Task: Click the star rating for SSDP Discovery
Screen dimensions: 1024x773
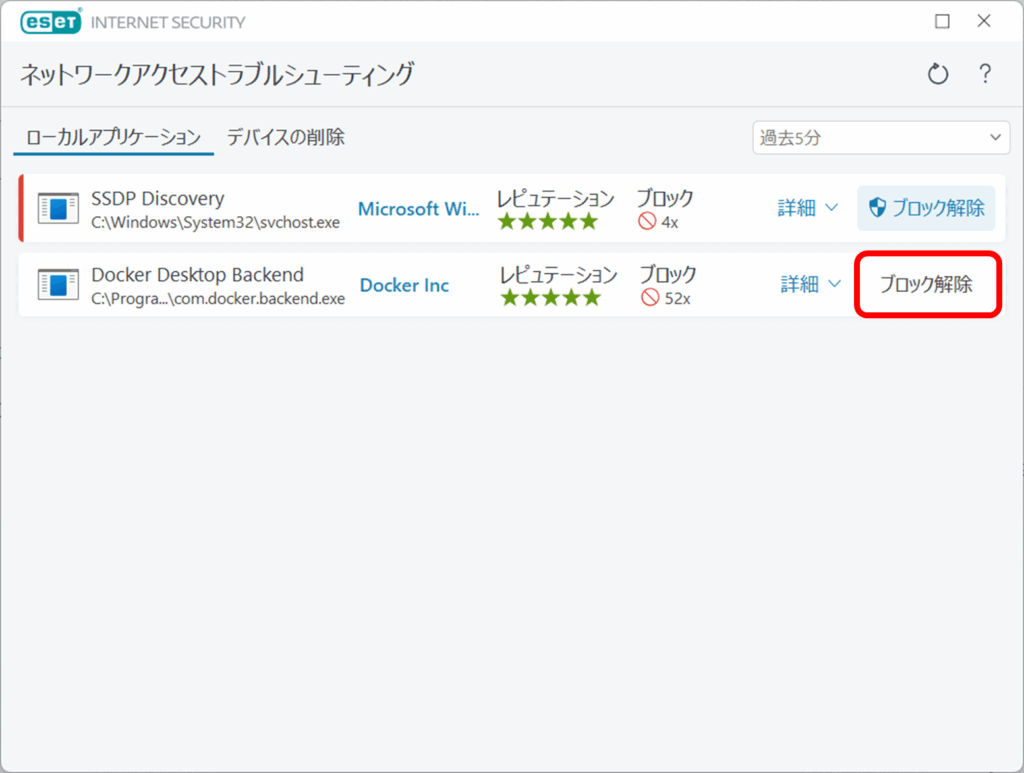Action: [548, 221]
